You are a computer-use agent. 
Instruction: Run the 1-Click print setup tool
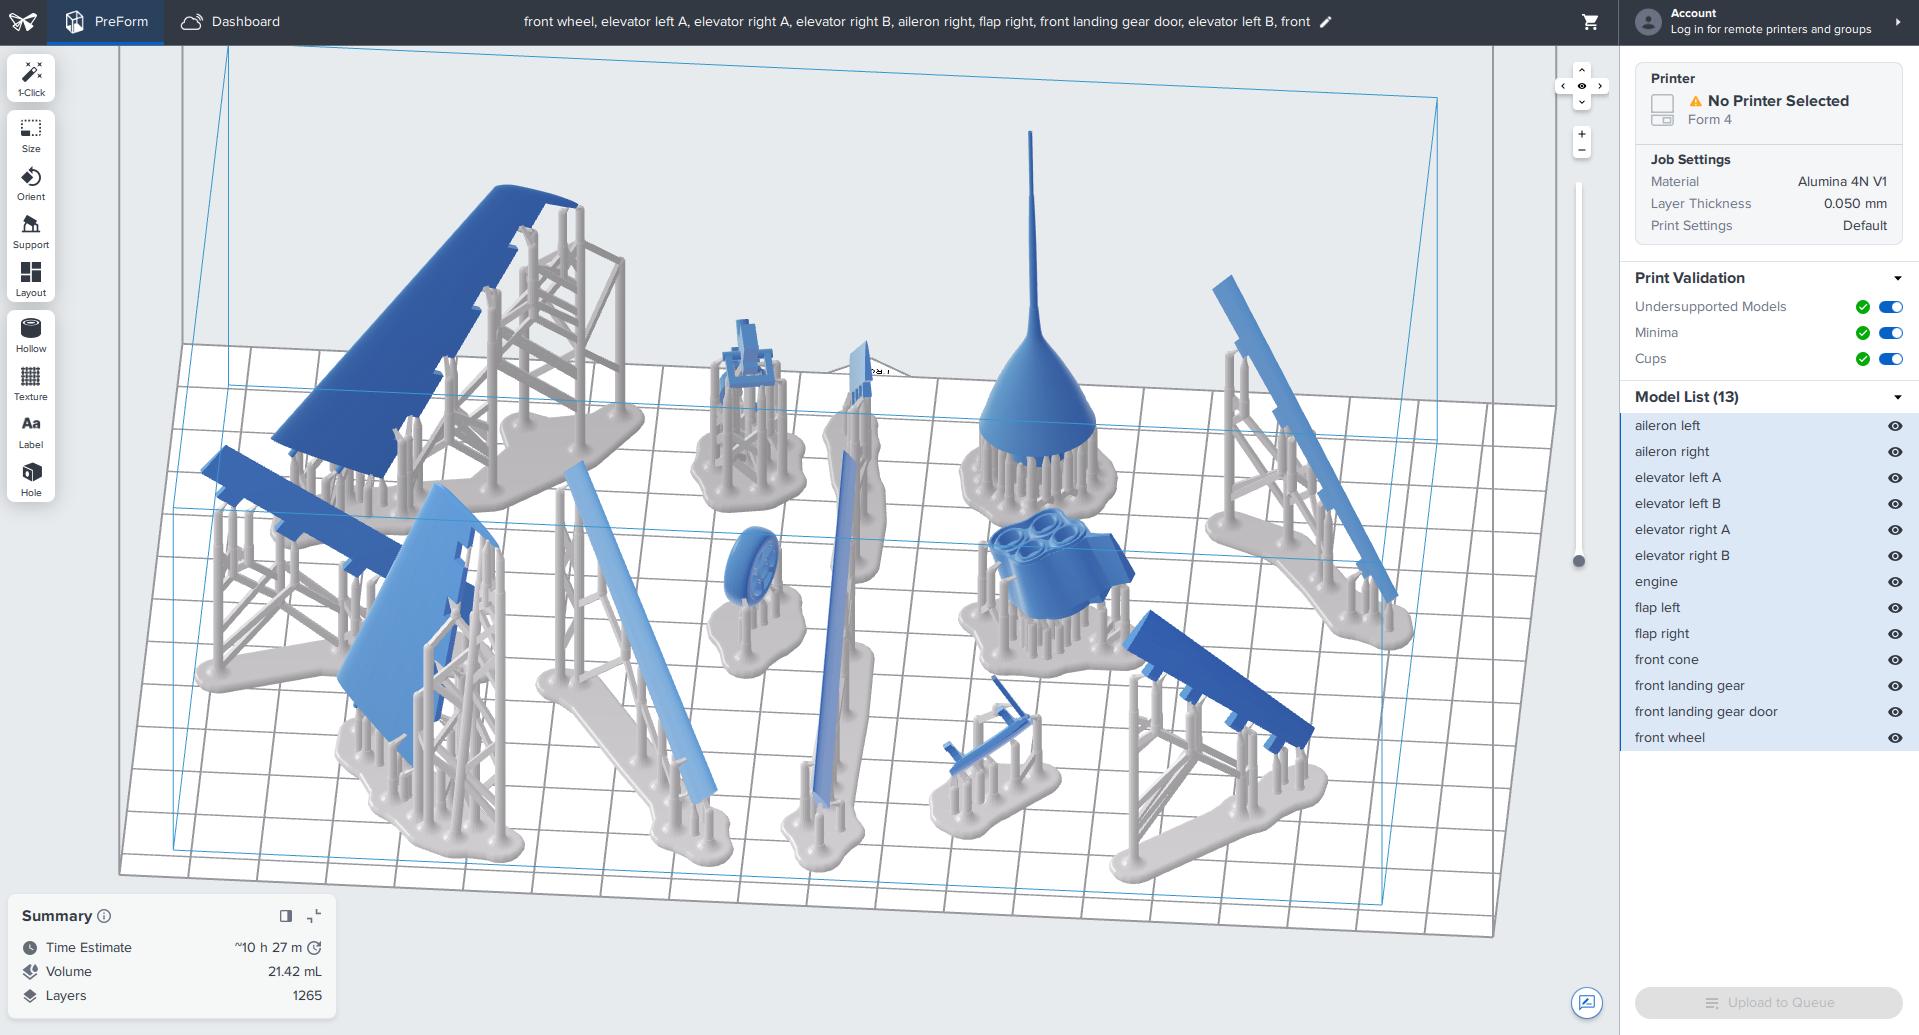31,78
